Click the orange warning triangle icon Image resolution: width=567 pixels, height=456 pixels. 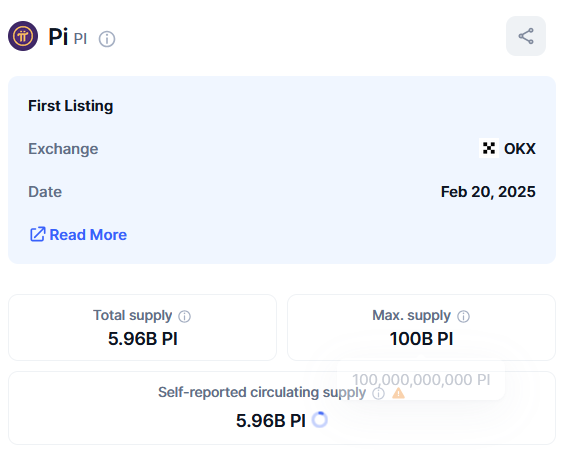[398, 393]
